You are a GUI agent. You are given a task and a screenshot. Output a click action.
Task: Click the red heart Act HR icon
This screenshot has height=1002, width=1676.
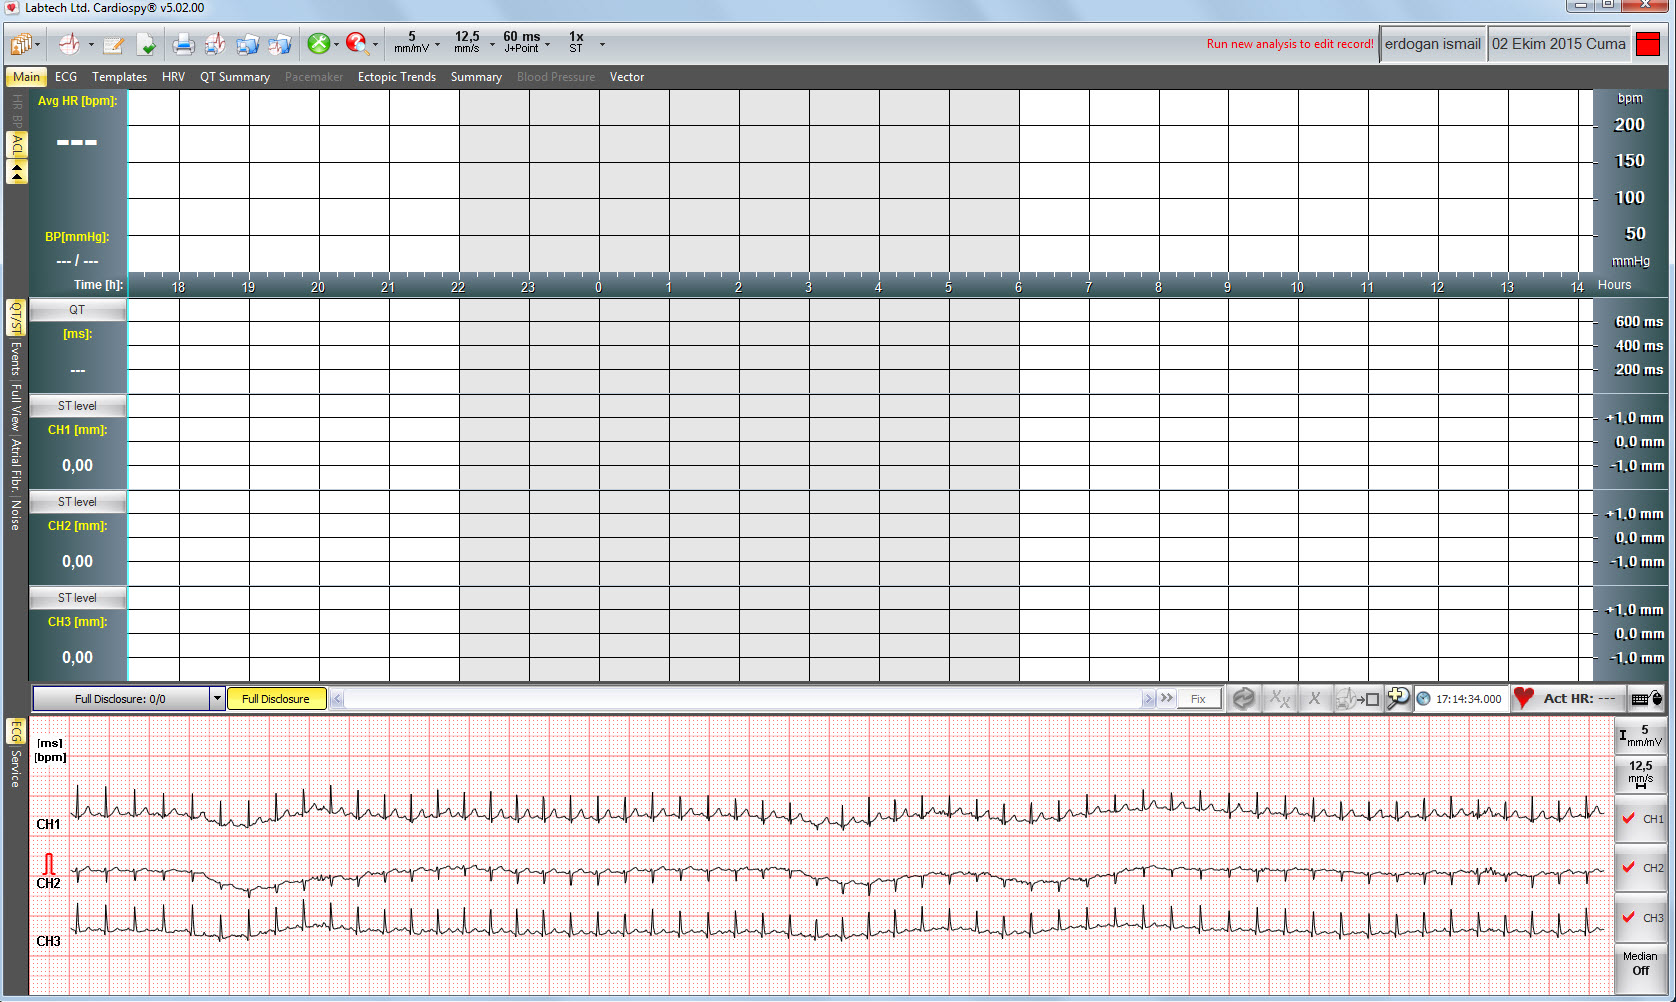click(x=1523, y=698)
